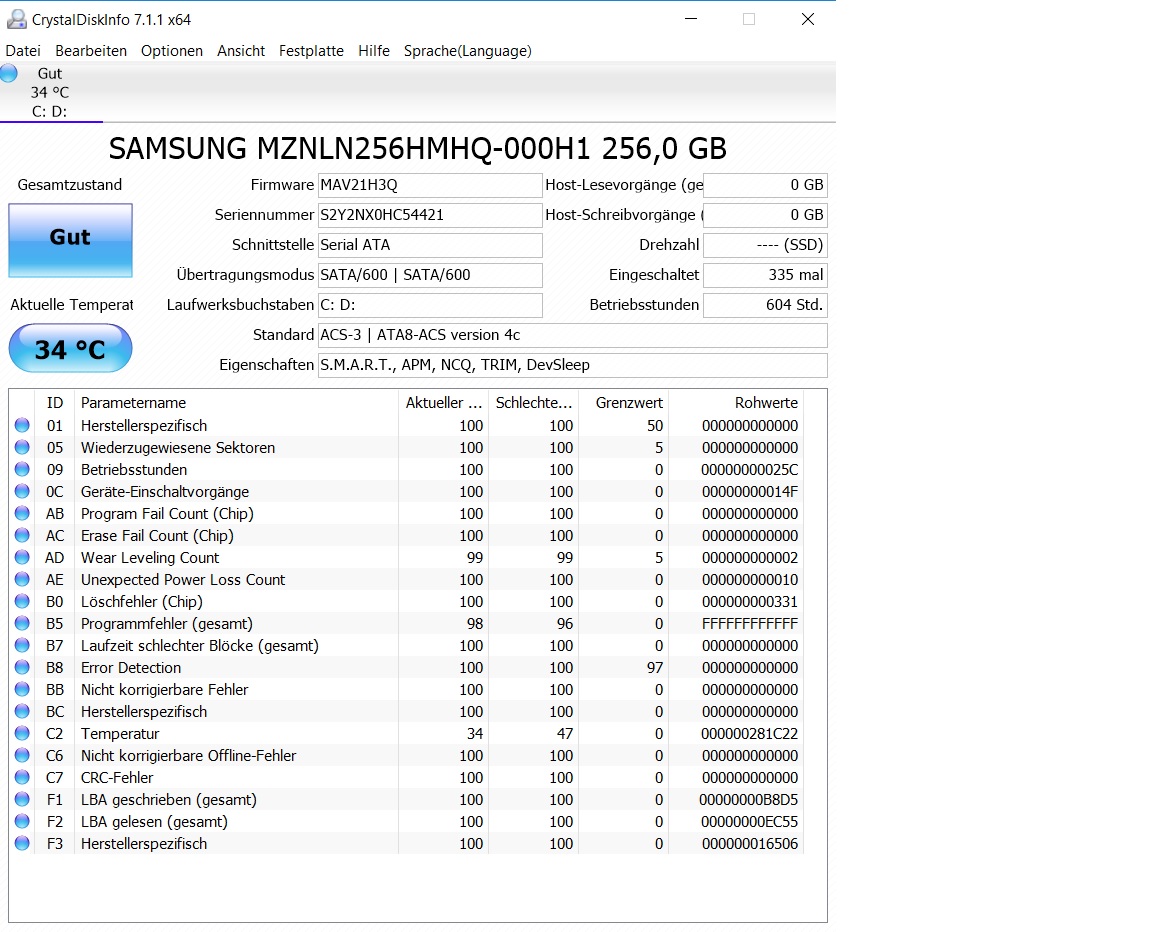Click the Eingeschaltet value 335 mal
Image resolution: width=1152 pixels, height=932 pixels.
(x=765, y=275)
